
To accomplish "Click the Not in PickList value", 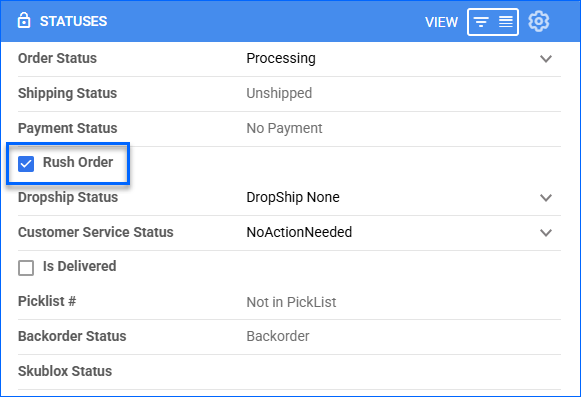I will pyautogui.click(x=291, y=302).
